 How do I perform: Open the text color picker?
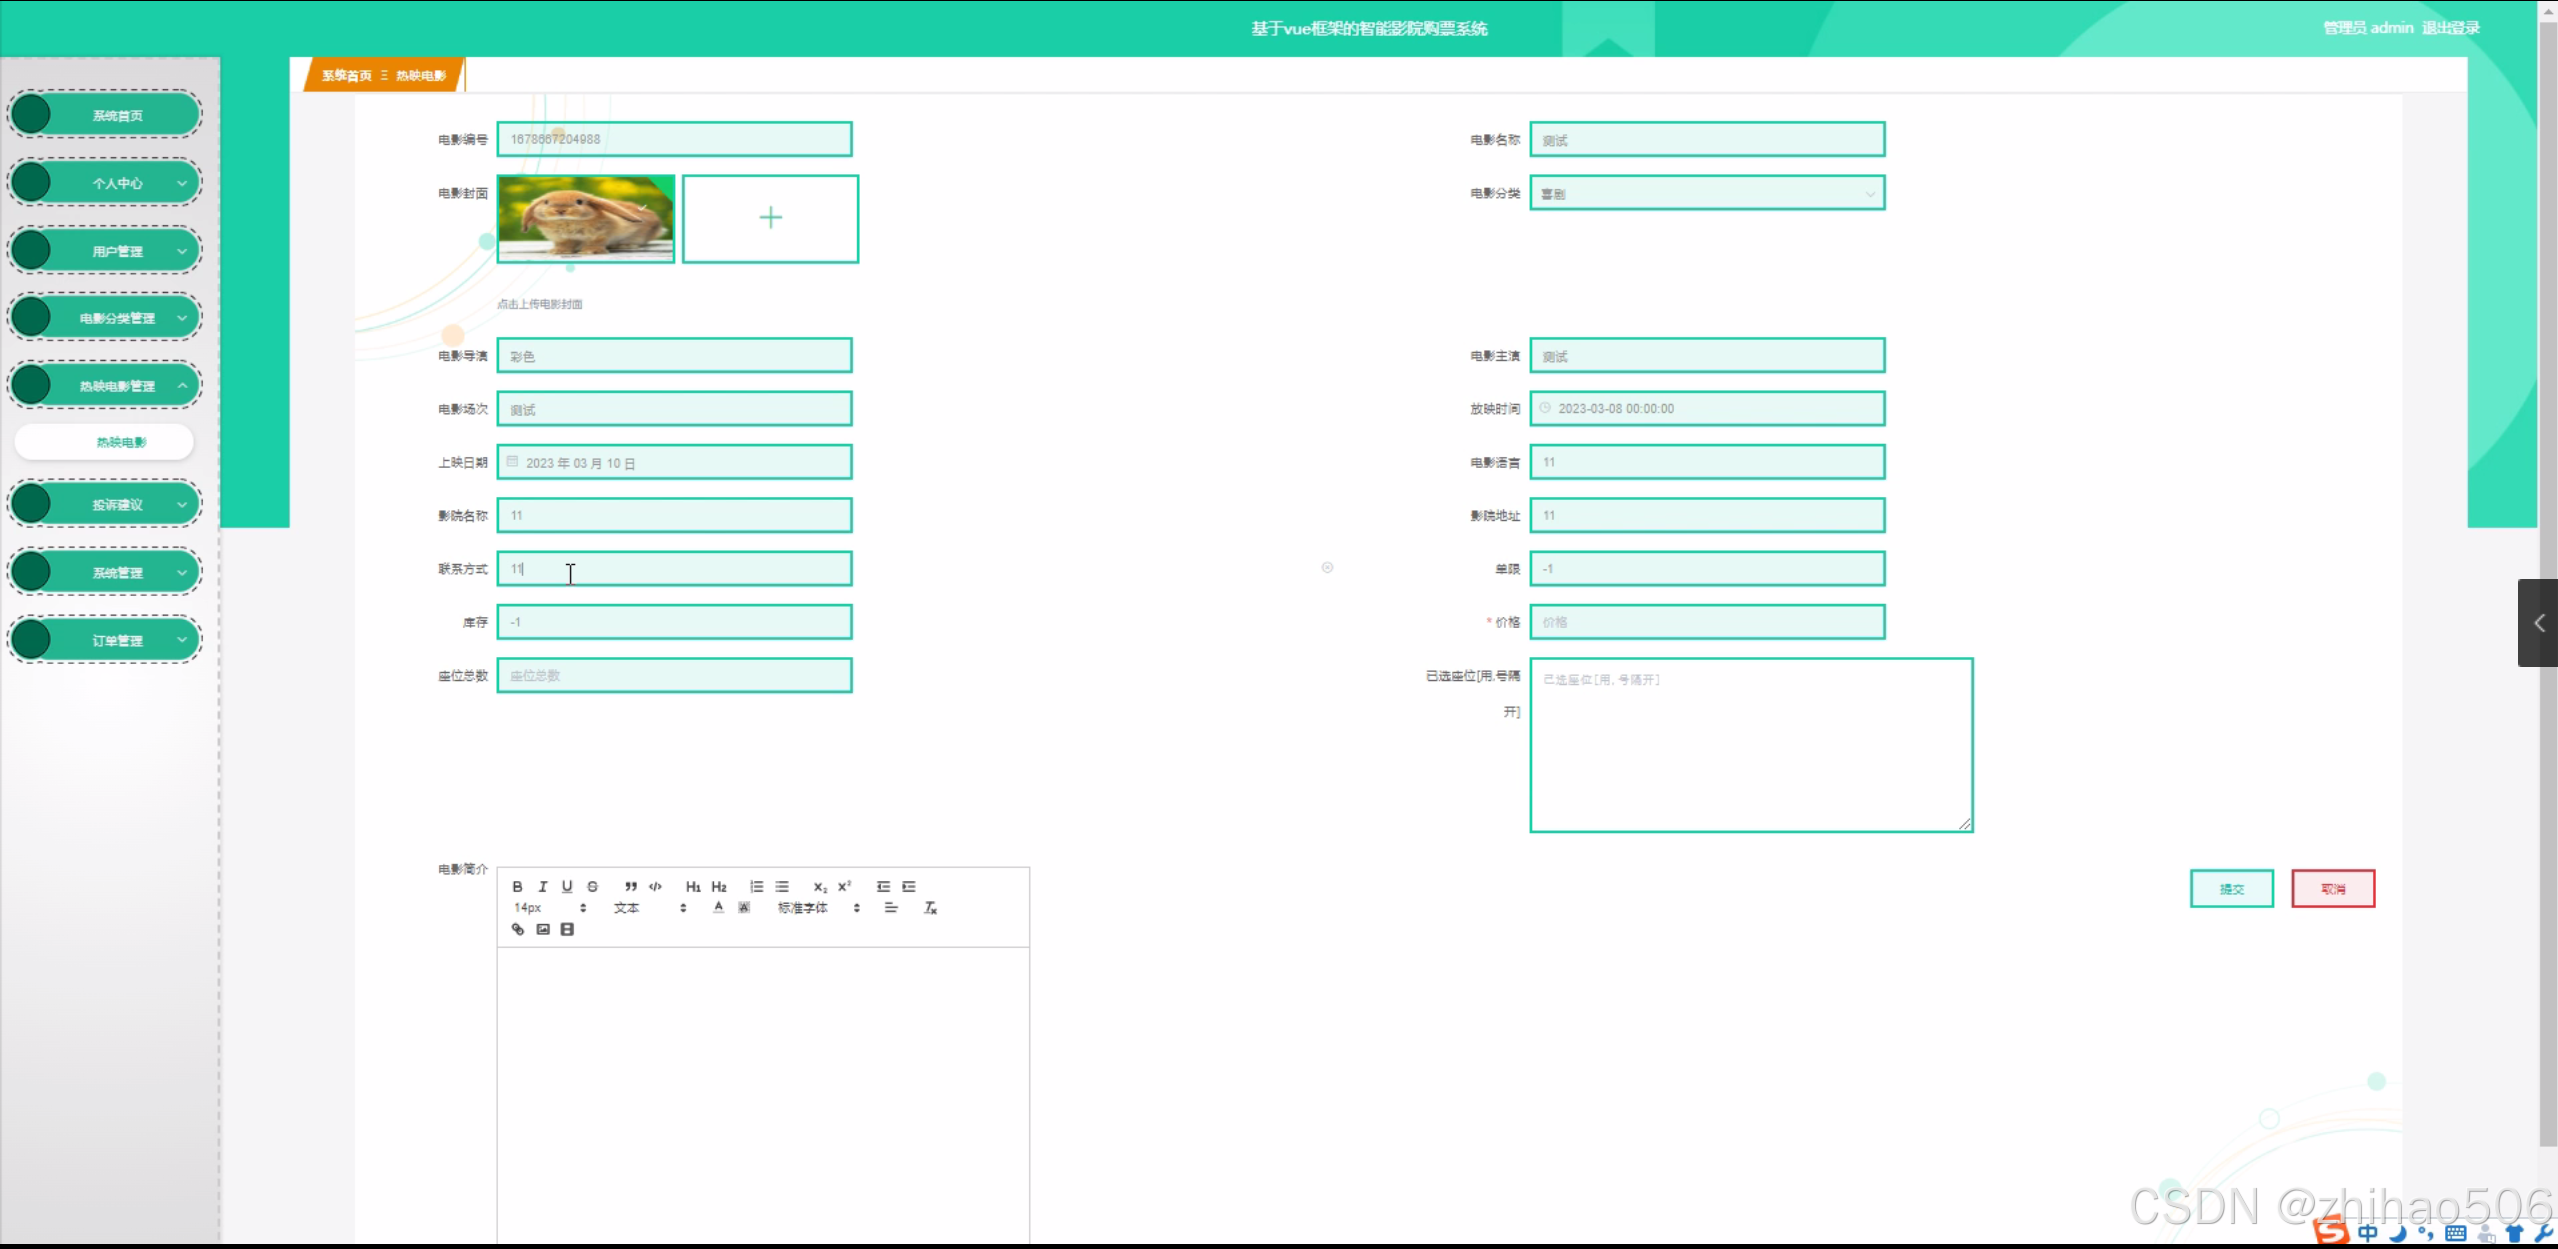(718, 908)
